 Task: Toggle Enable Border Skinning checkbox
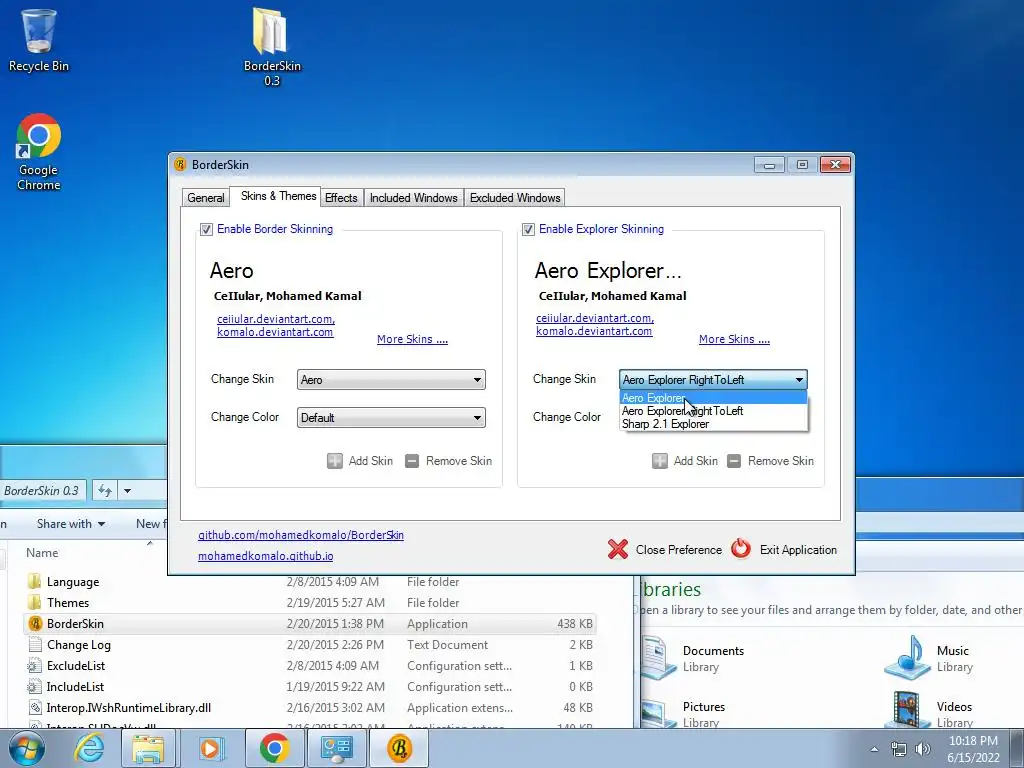[x=206, y=229]
